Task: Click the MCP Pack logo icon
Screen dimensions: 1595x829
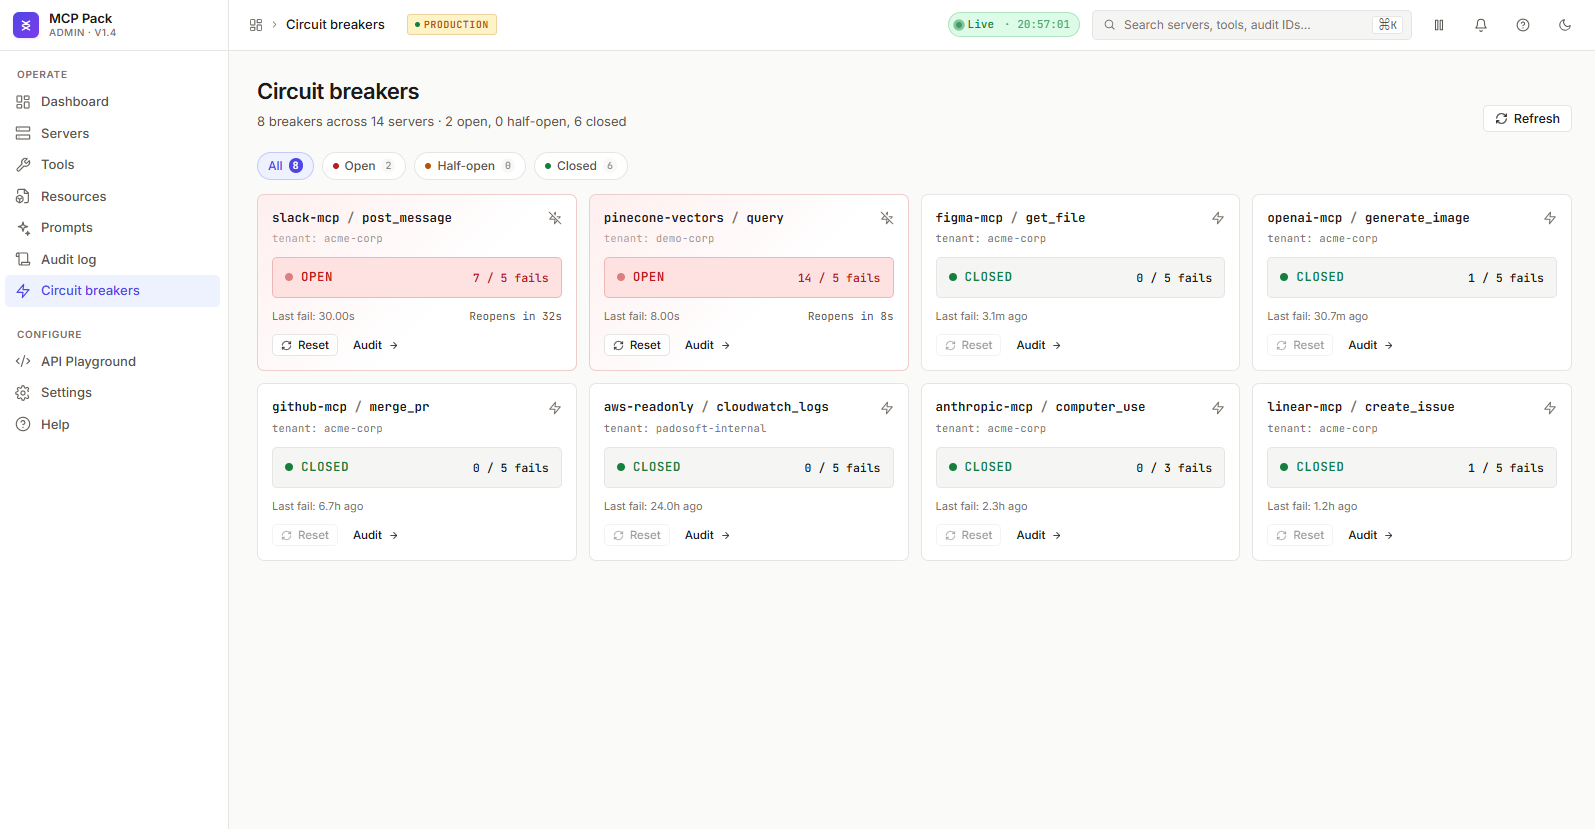Action: pos(26,25)
